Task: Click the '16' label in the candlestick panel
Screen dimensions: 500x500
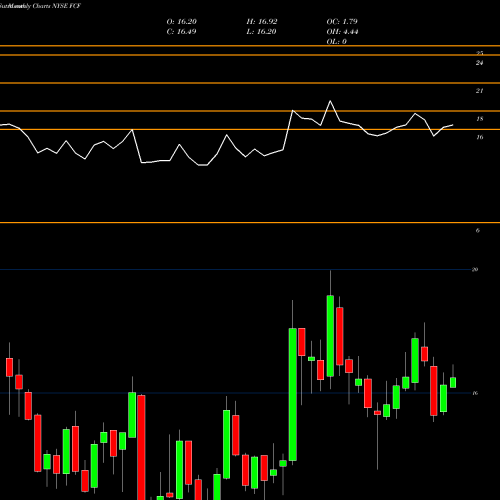Action: point(475,393)
